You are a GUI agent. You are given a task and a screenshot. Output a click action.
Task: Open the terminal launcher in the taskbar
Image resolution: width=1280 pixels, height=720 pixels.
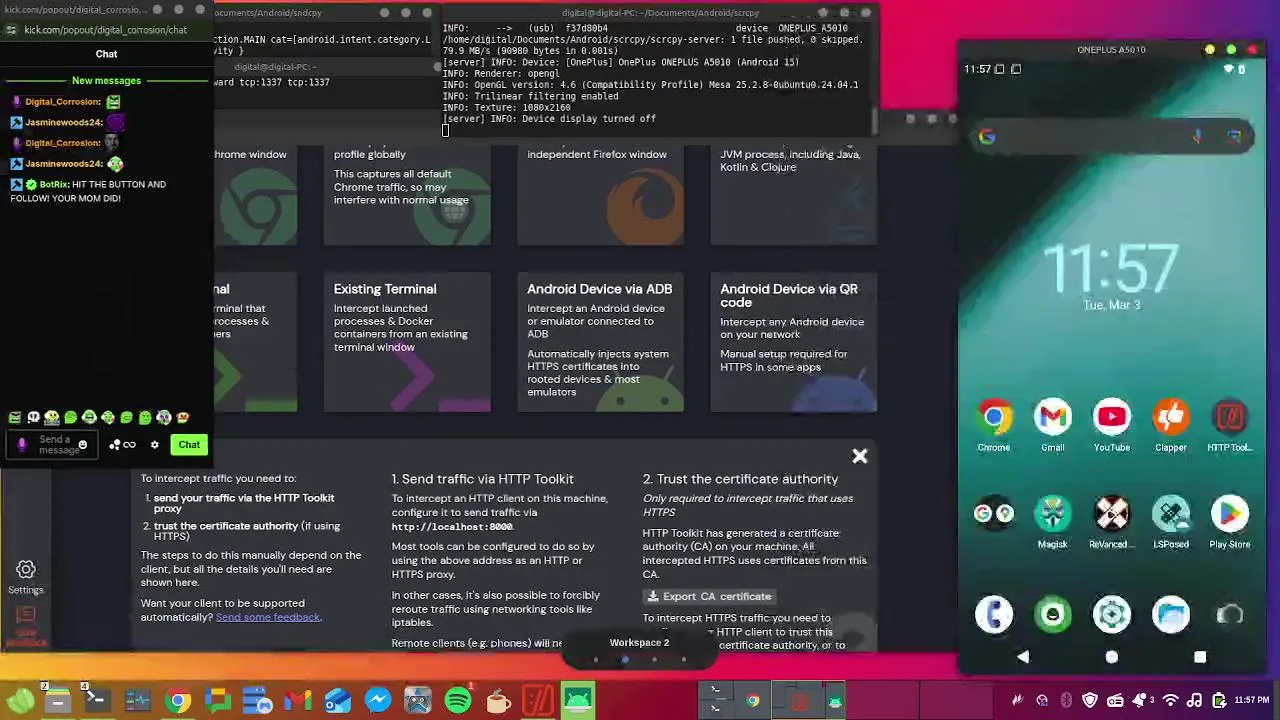[x=98, y=701]
